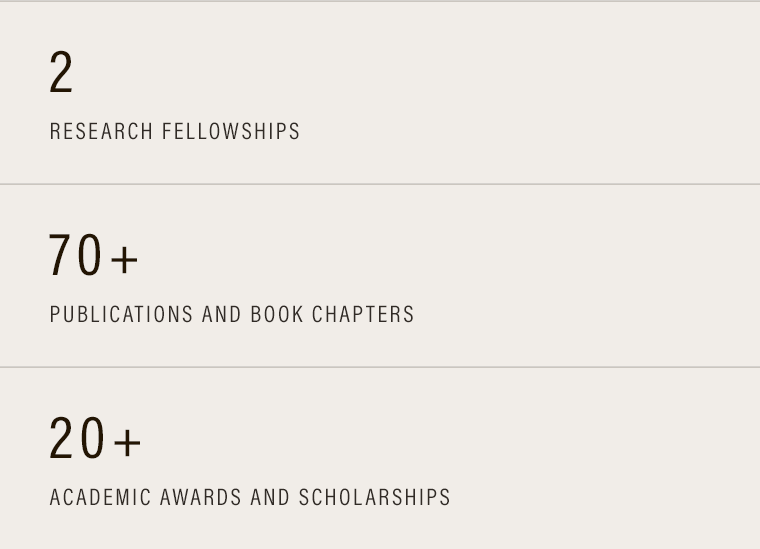This screenshot has width=760, height=549.
Task: Click the divider line below Publications and Book Chapters
Action: pos(380,366)
